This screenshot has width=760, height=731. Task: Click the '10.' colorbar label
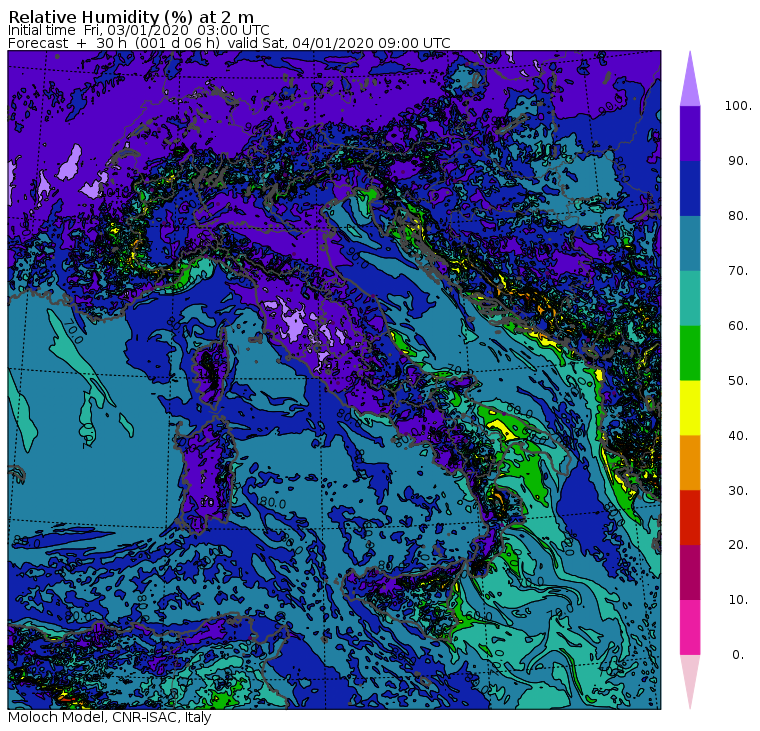click(738, 600)
